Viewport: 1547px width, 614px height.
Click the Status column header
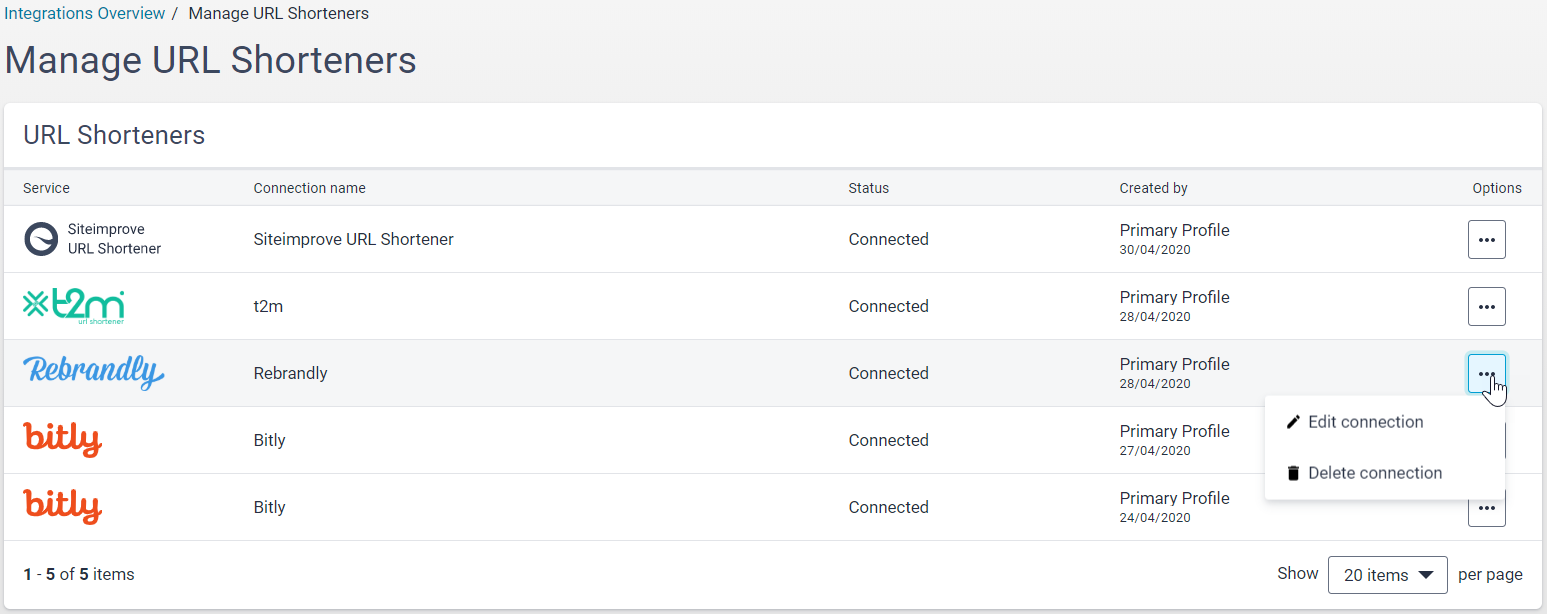868,188
